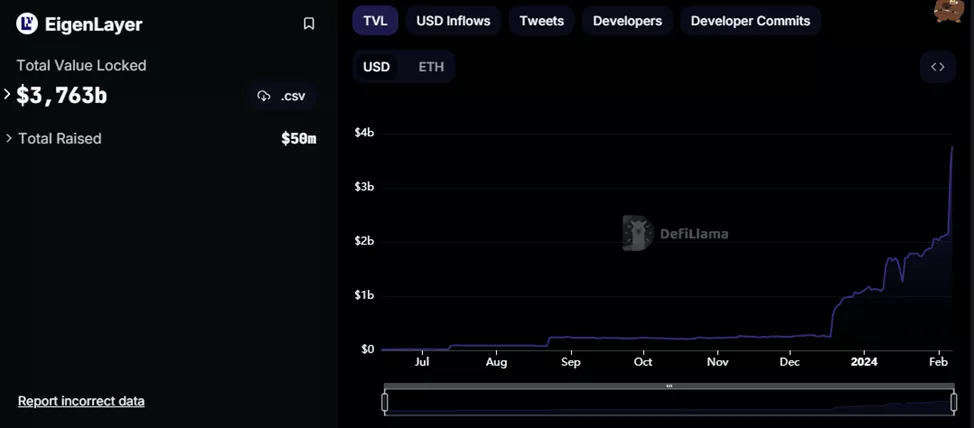Click the download cloud icon
Screen dimensions: 974x428
264,96
